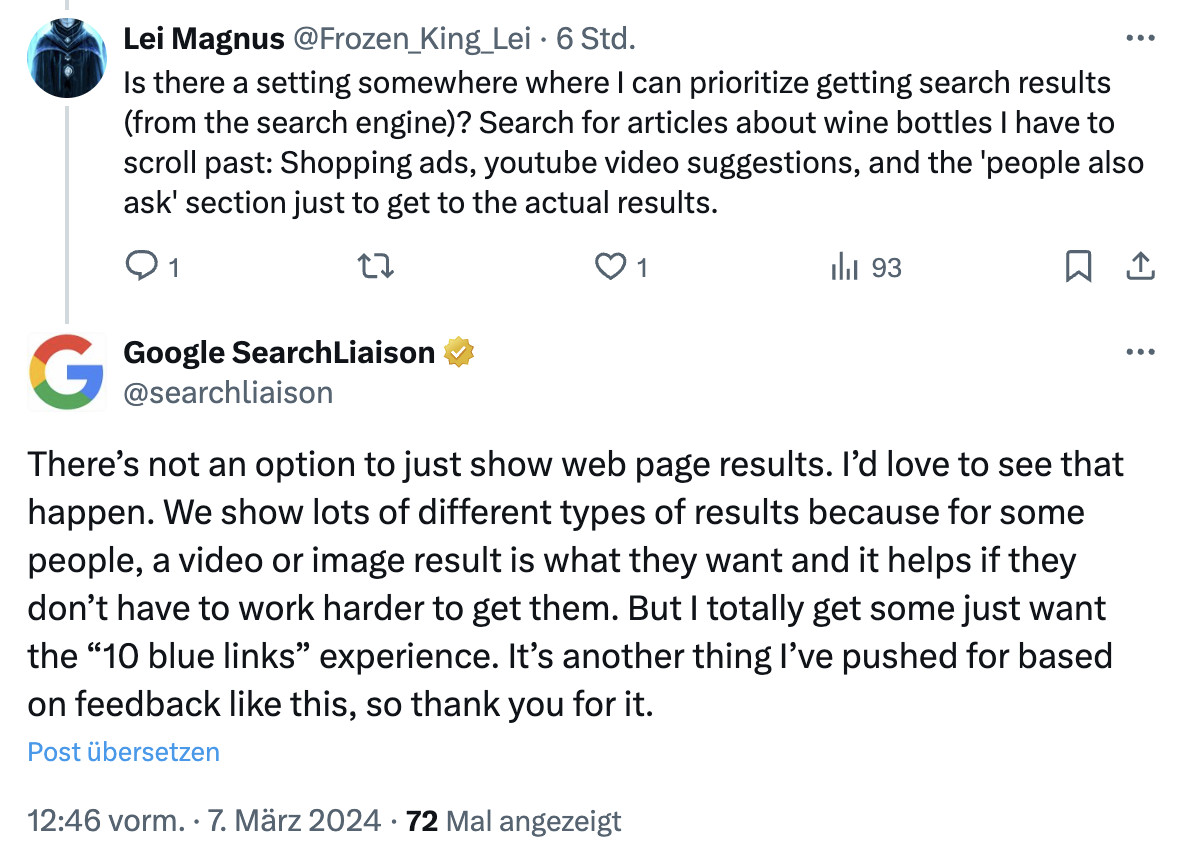This screenshot has height=864, width=1180.
Task: Reply to Lei Magnus's tweet
Action: (144, 267)
